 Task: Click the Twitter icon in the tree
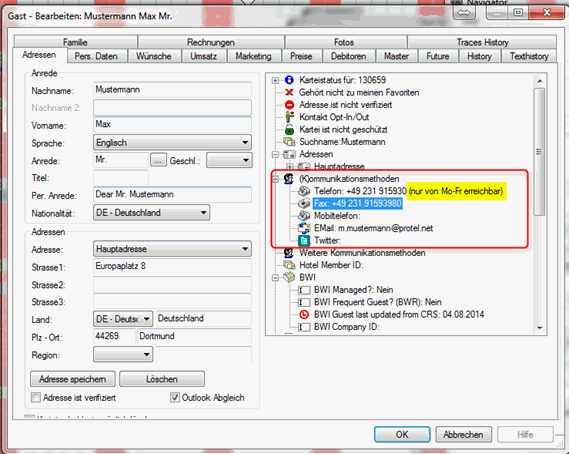click(304, 241)
